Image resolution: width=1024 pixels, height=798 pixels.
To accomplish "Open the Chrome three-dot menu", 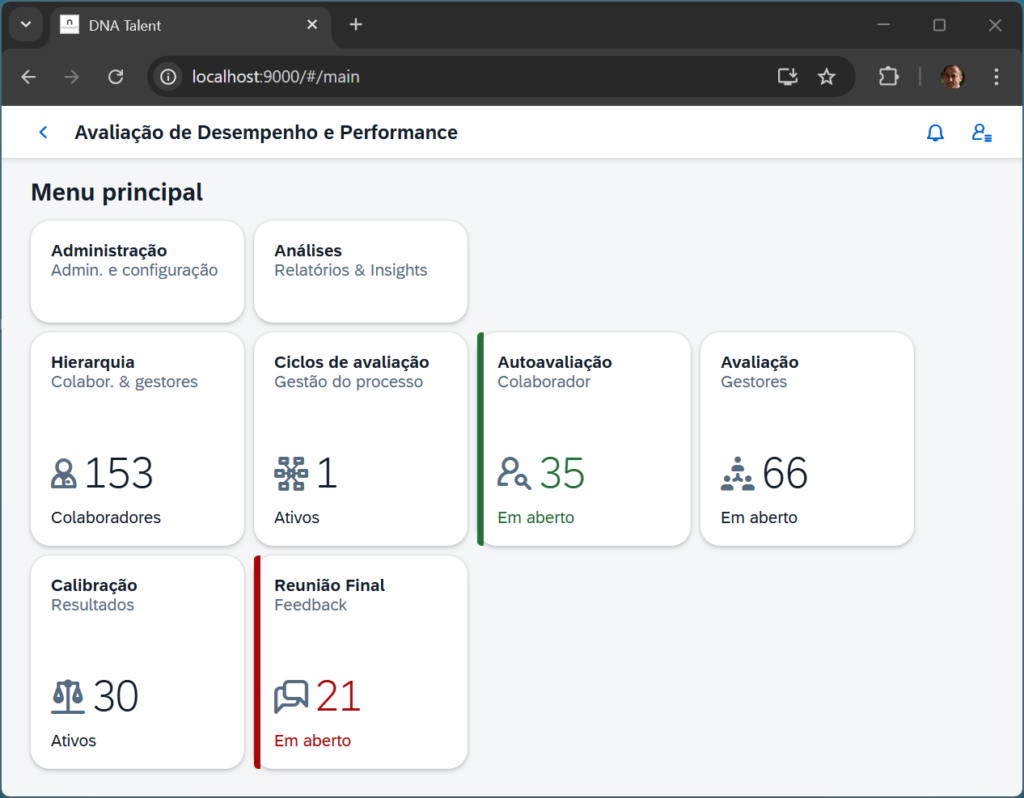I will coord(996,77).
